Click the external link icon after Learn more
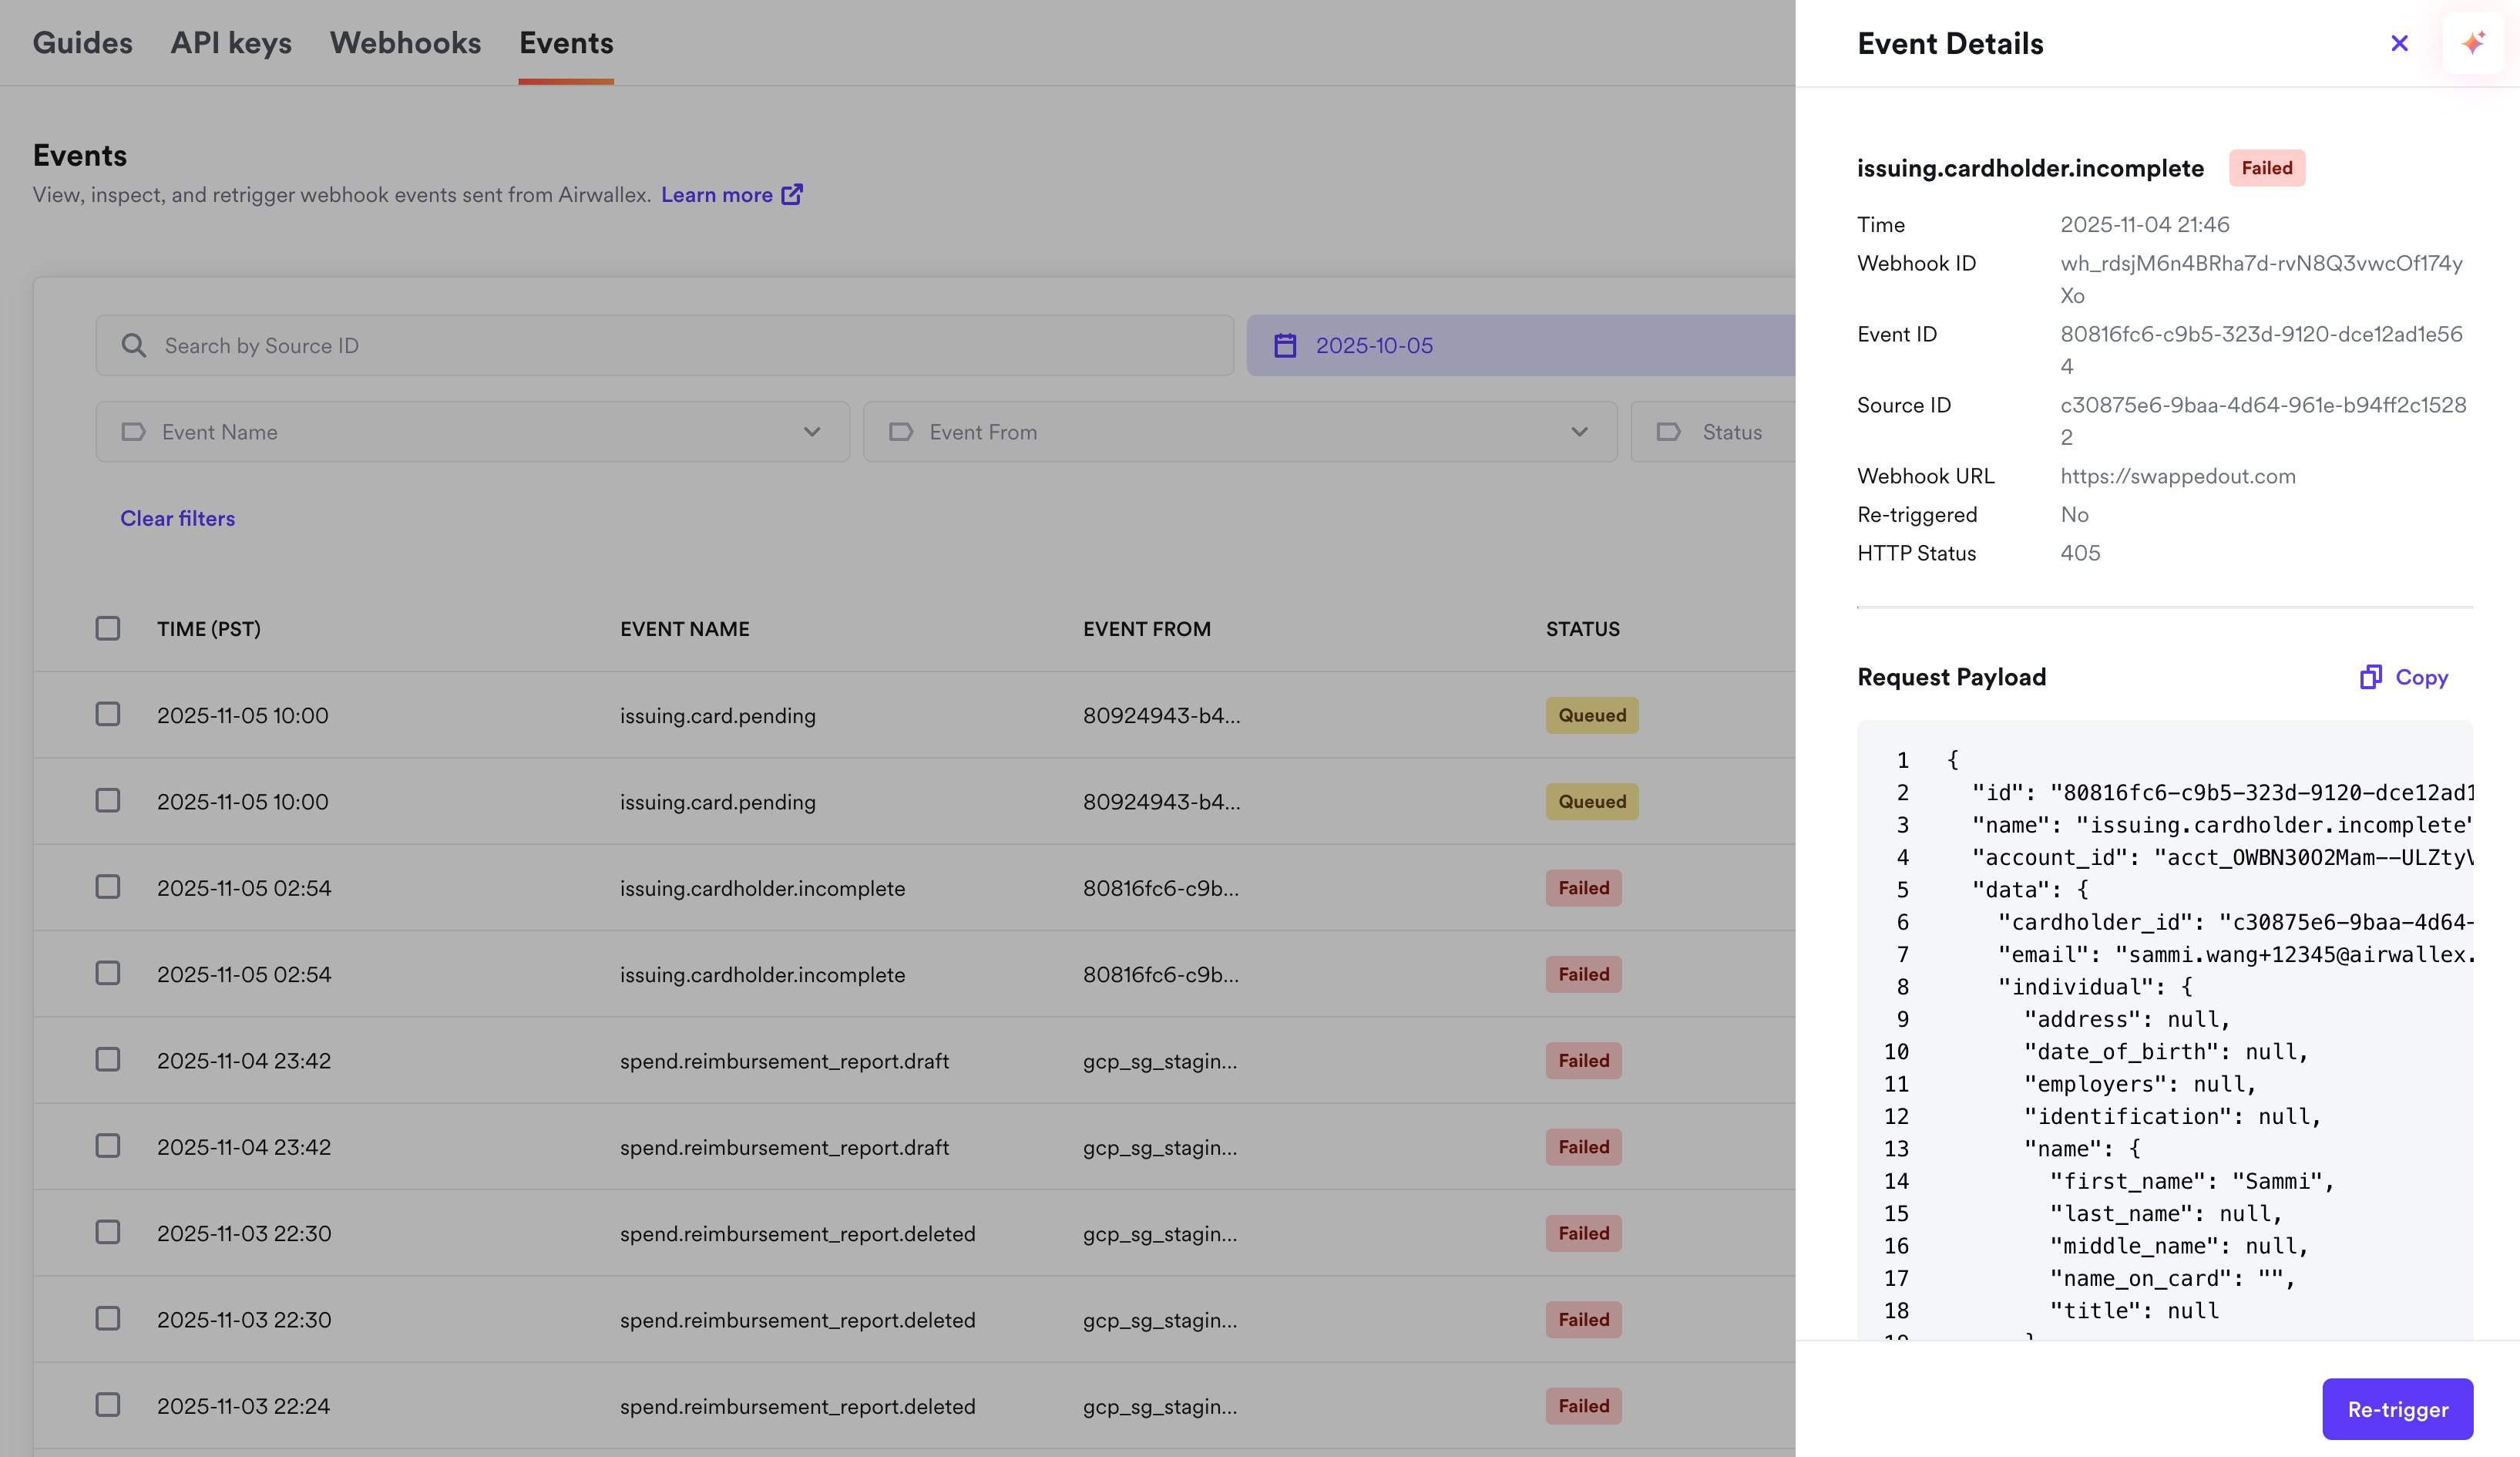Viewport: 2520px width, 1457px height. pyautogui.click(x=792, y=194)
